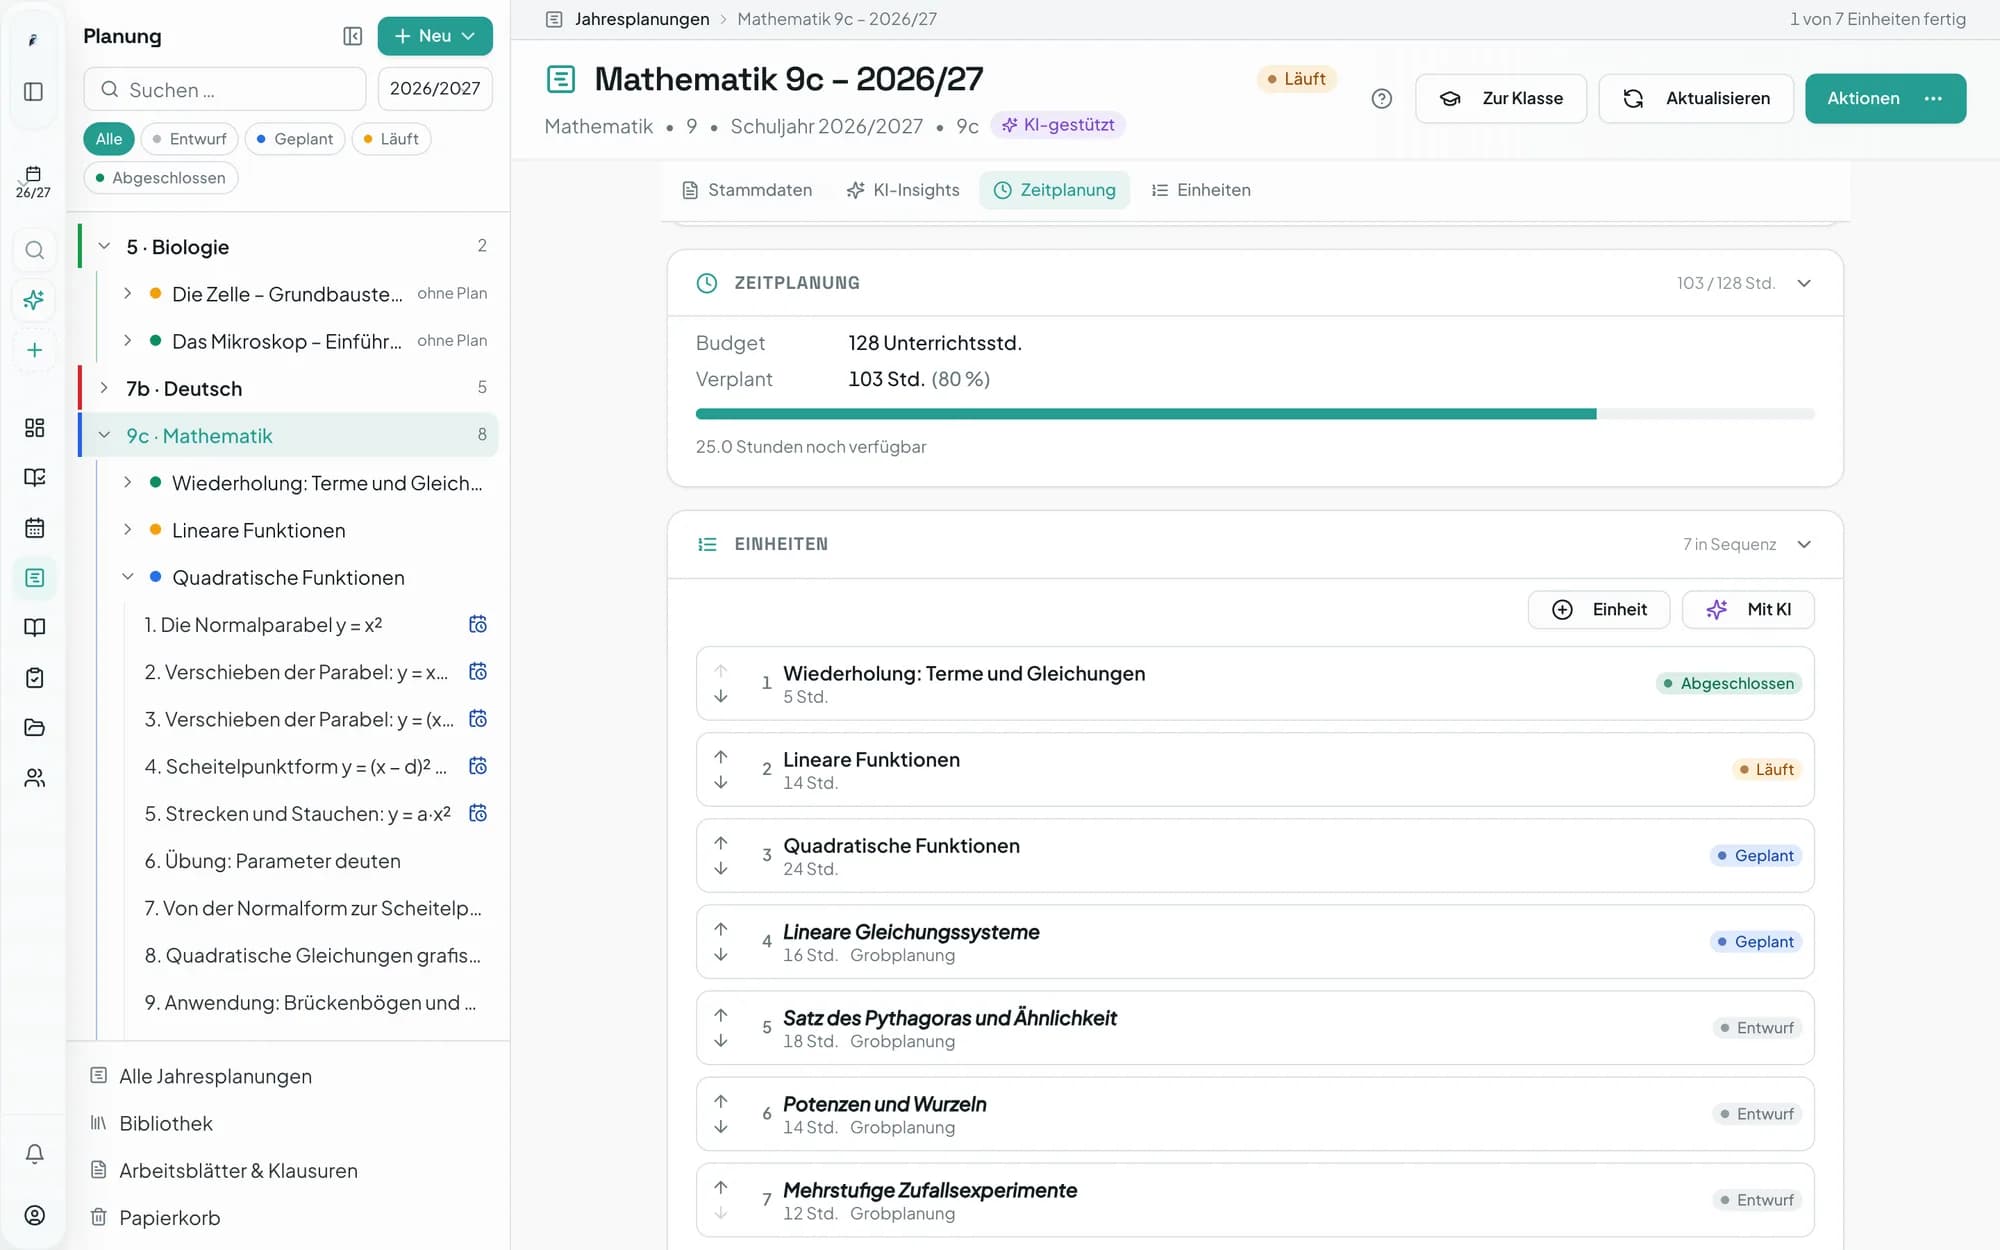
Task: Expand the 7b · Deutsch tree group
Action: point(104,388)
